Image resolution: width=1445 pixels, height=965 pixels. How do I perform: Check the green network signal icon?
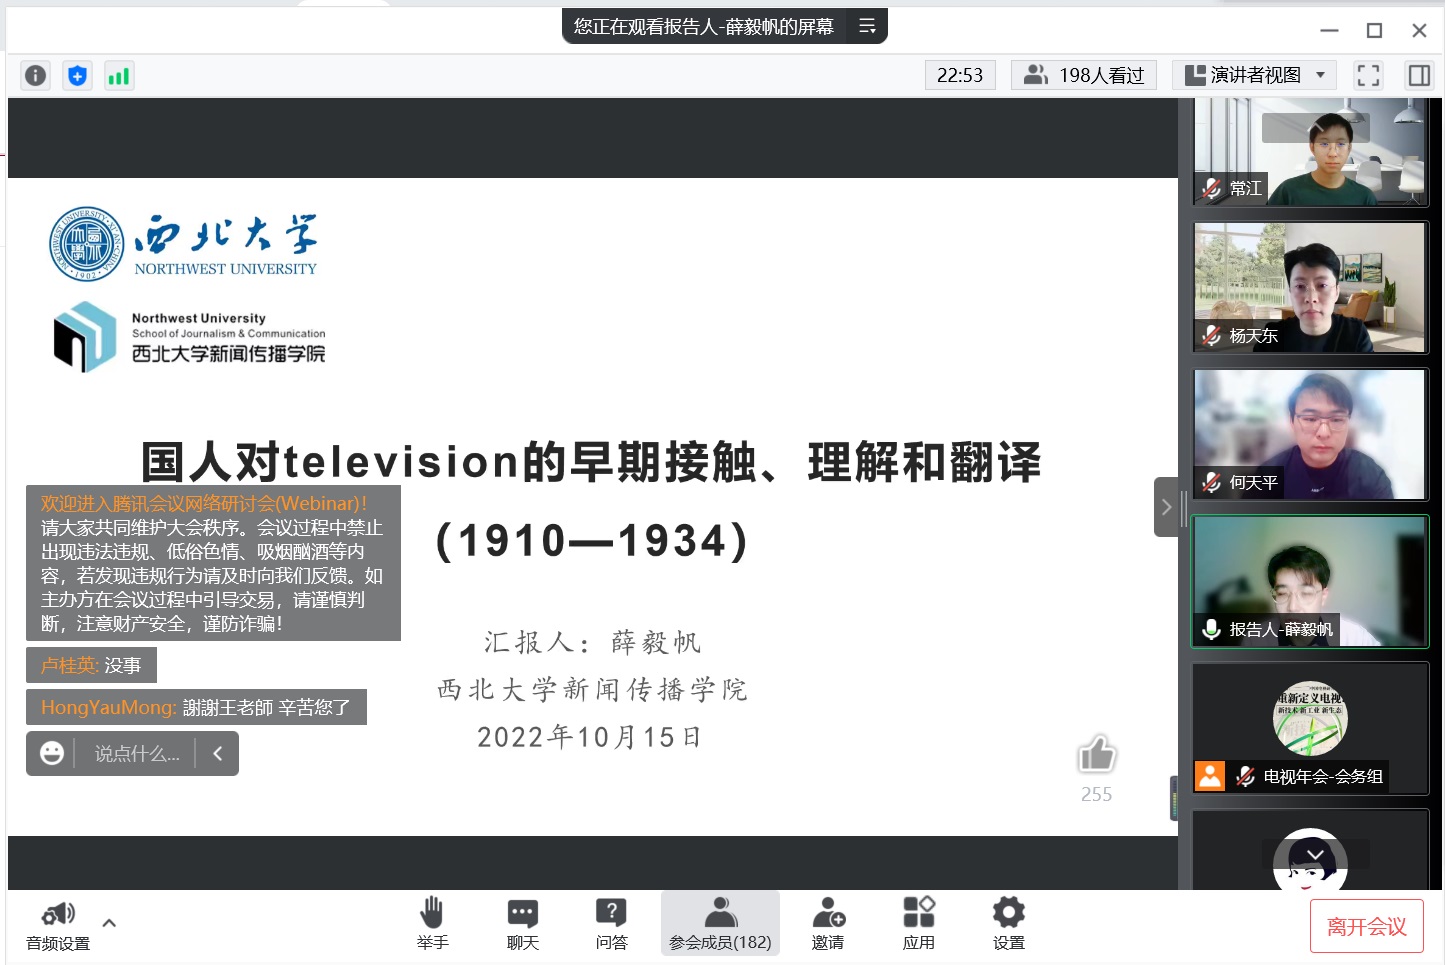pos(119,76)
